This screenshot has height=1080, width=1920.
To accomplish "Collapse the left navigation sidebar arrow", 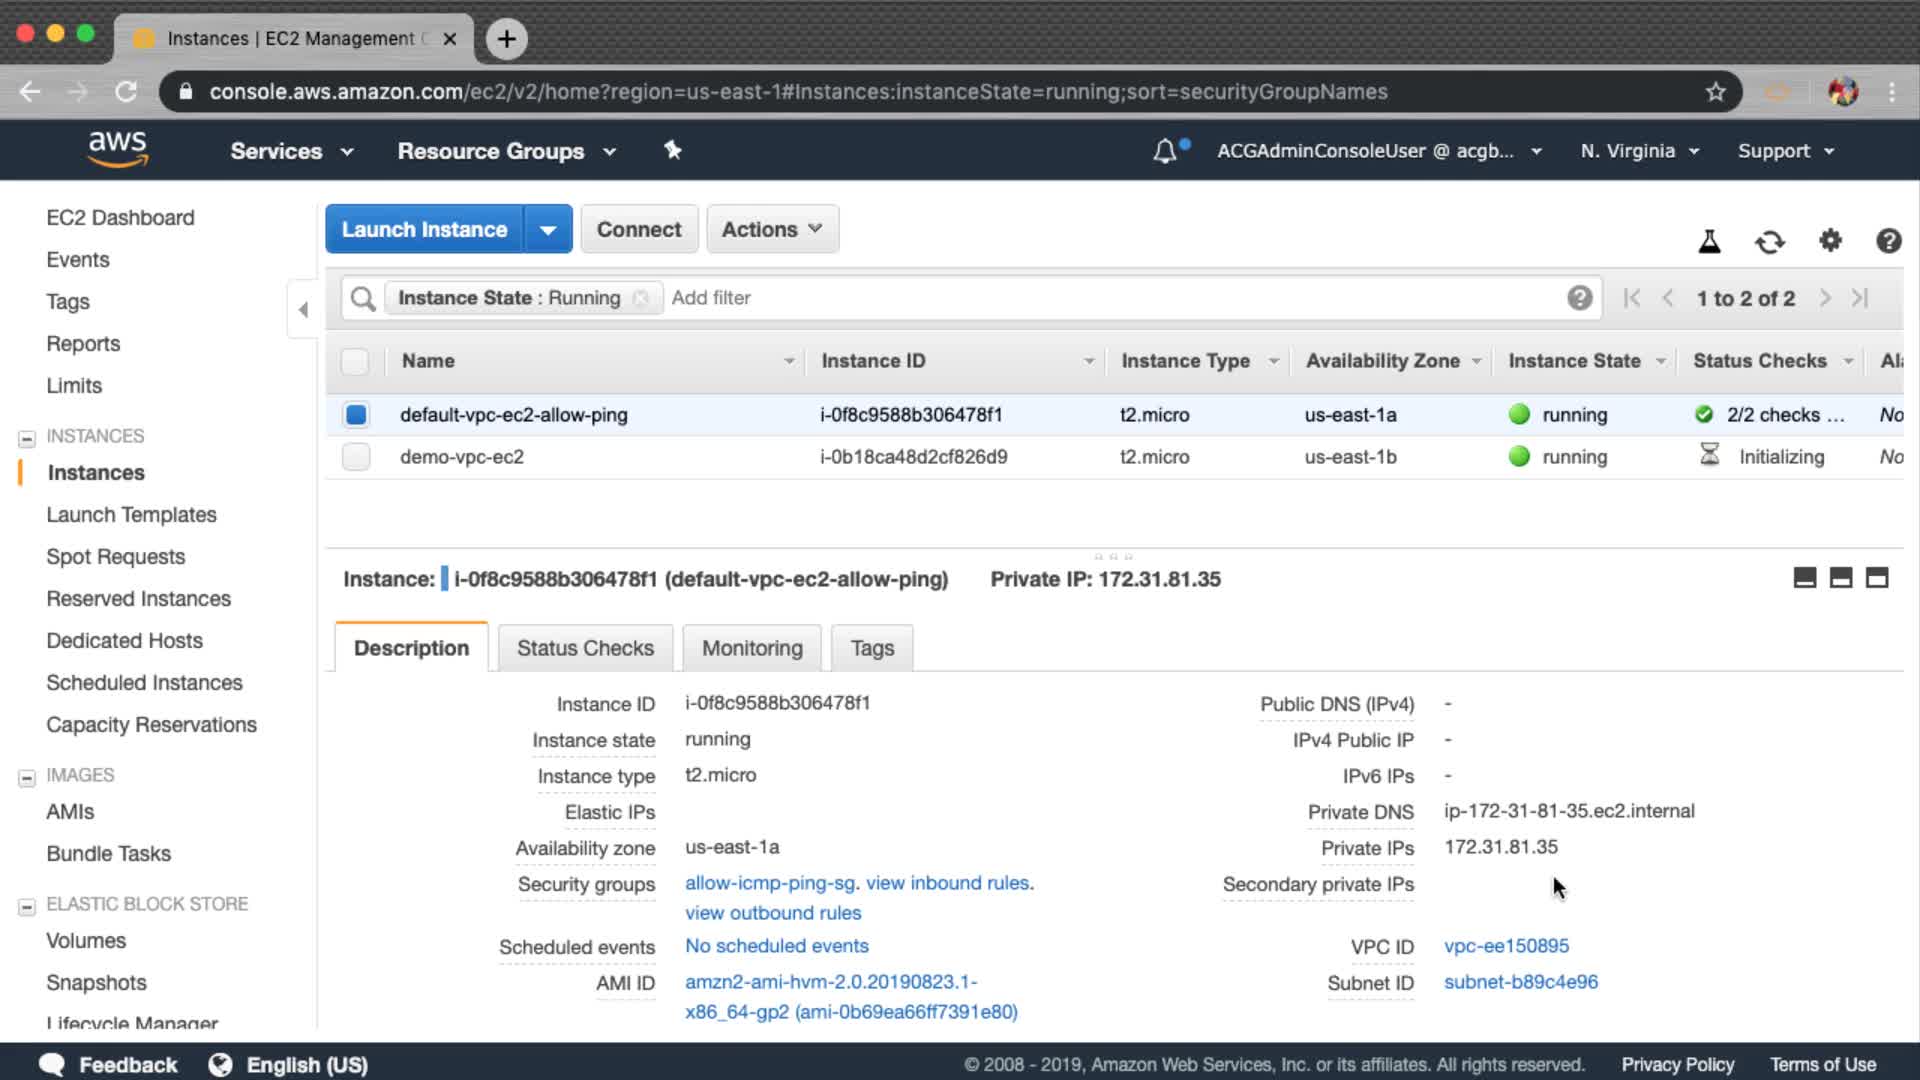I will [303, 310].
